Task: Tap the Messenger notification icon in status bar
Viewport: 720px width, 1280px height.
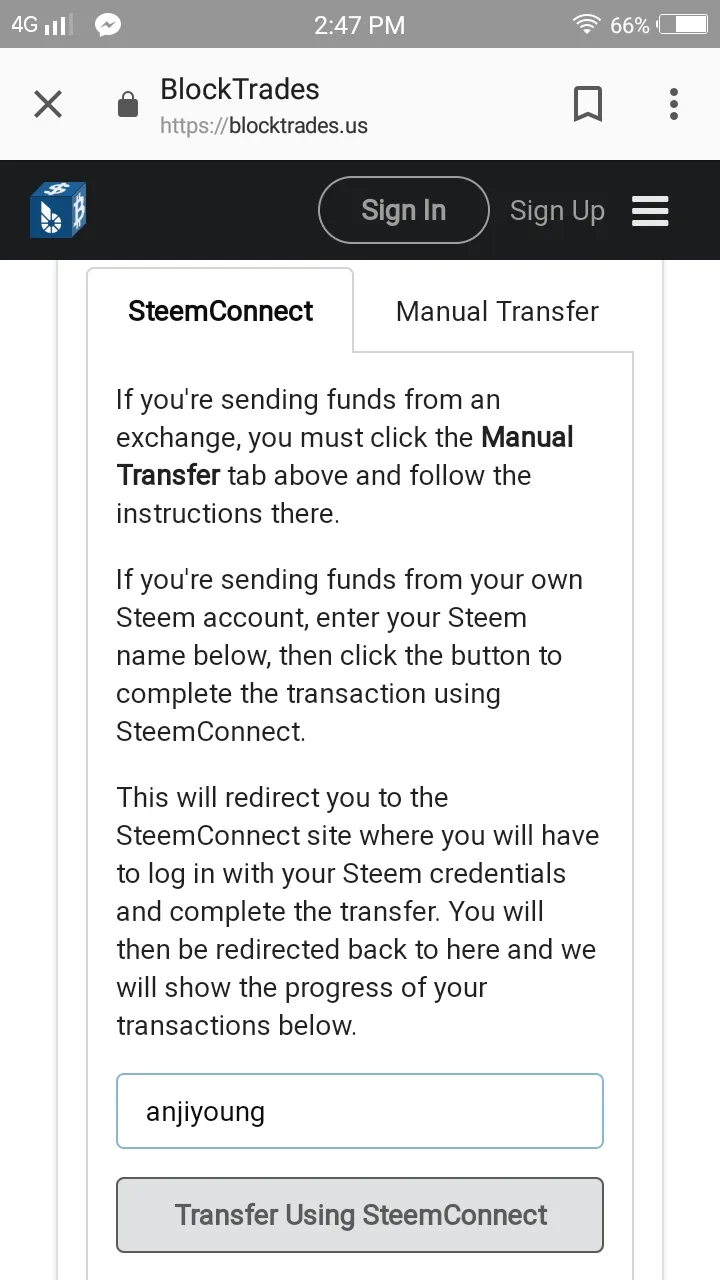Action: pyautogui.click(x=108, y=25)
